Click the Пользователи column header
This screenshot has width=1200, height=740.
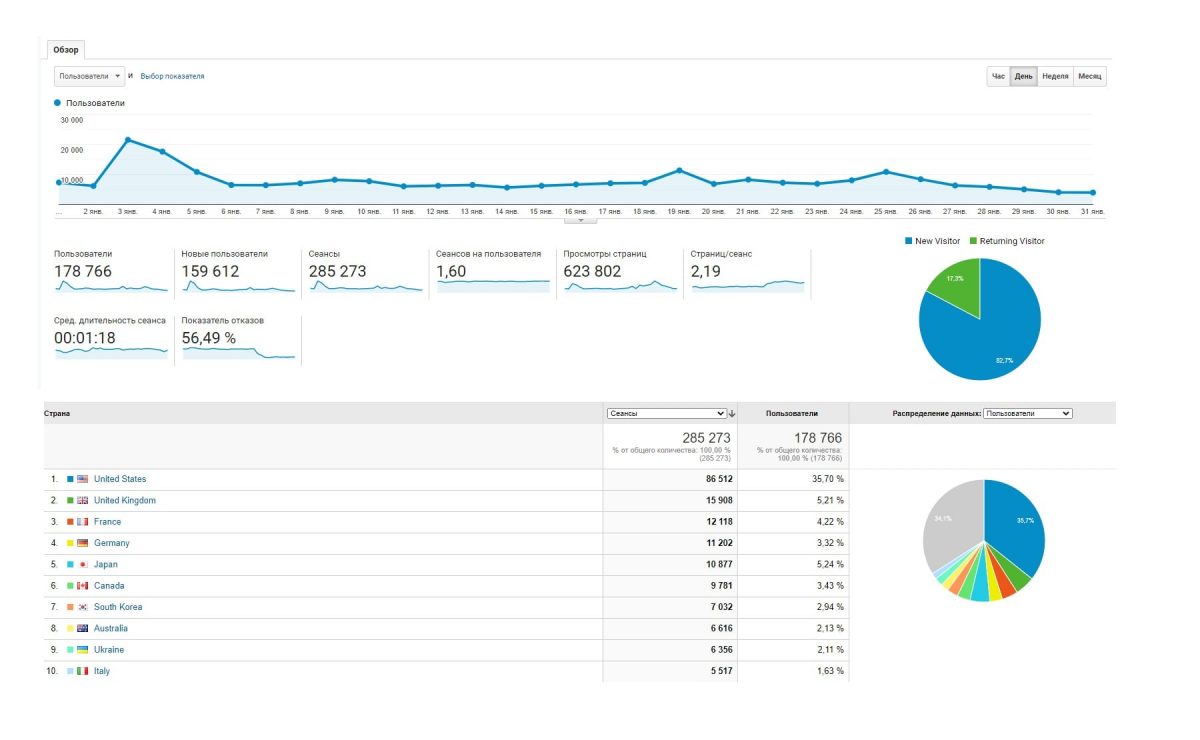click(x=792, y=413)
